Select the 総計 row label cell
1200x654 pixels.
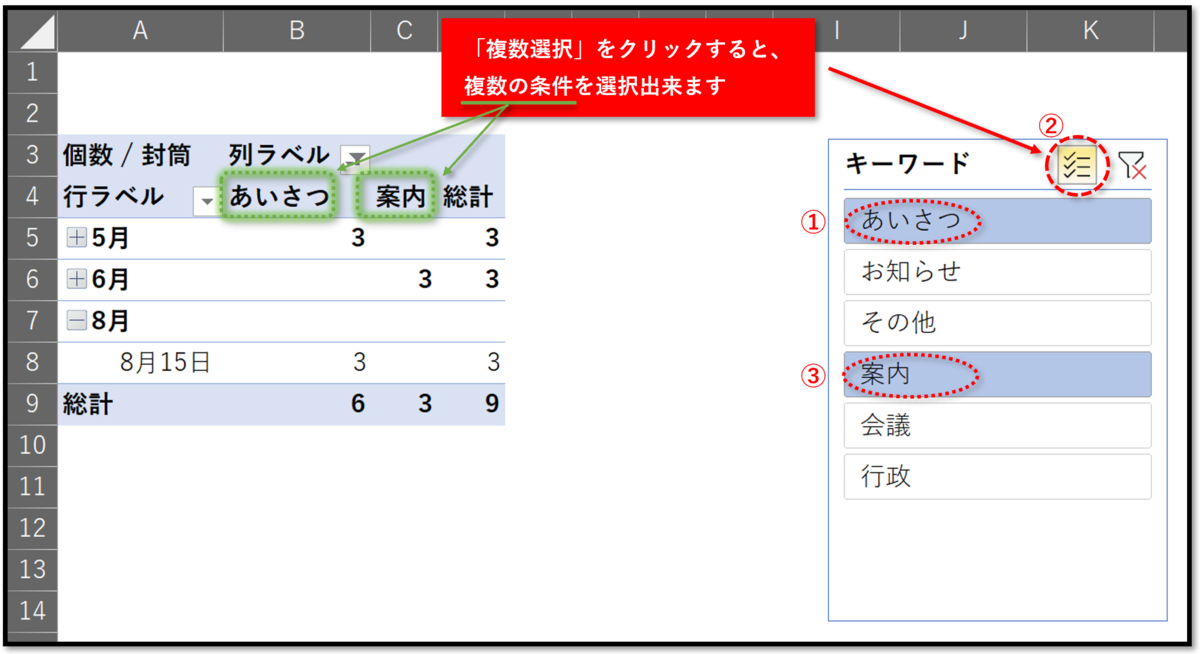(90, 404)
